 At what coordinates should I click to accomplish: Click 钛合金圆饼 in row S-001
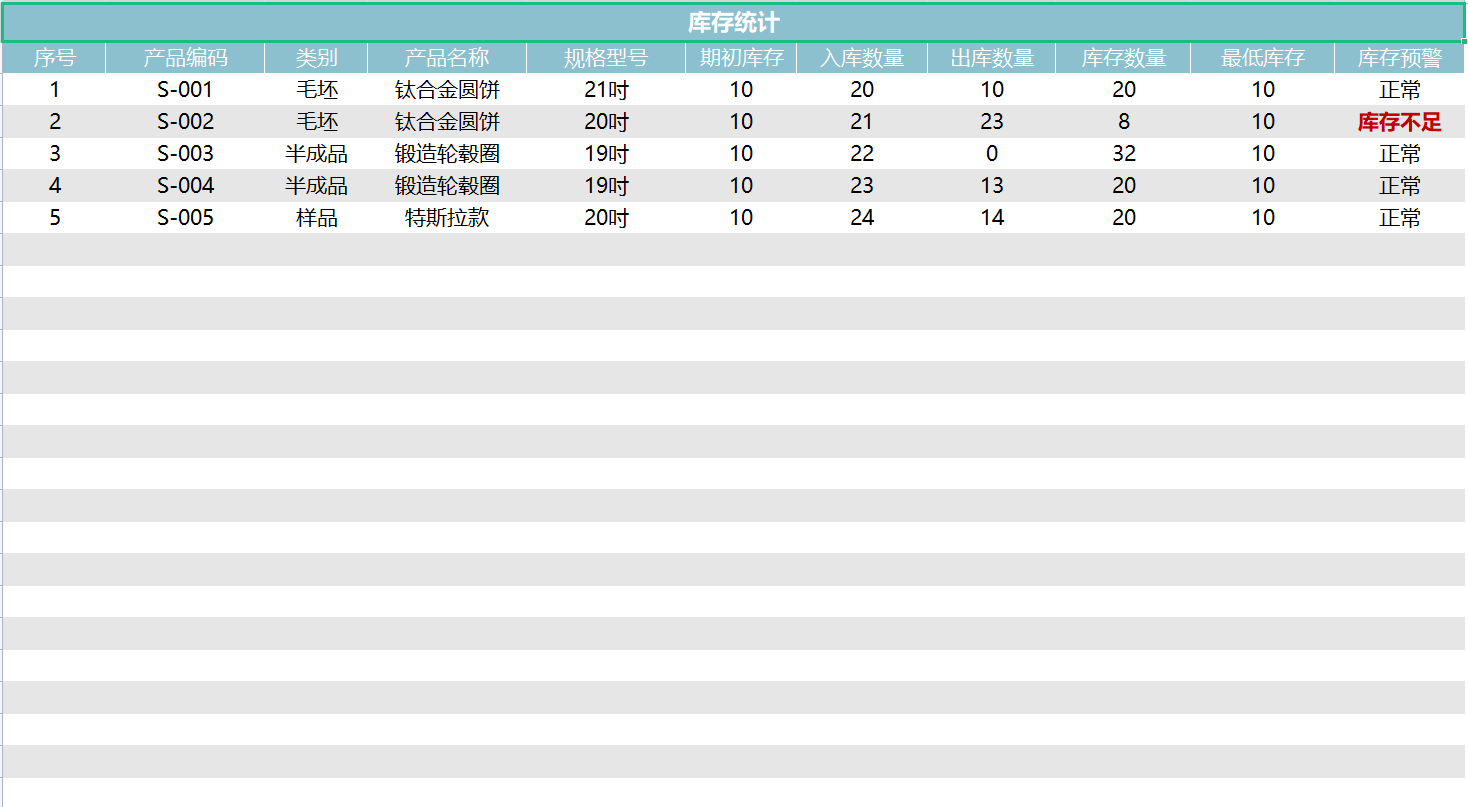[447, 90]
